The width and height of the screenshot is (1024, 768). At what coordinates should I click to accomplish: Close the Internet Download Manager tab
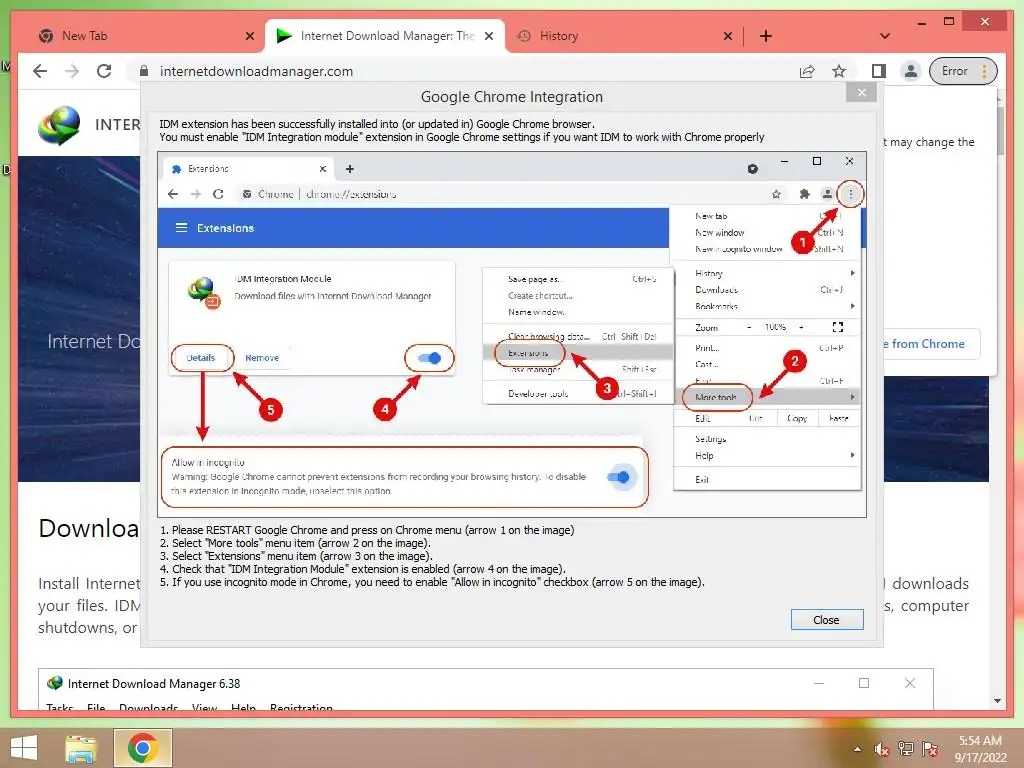488,36
